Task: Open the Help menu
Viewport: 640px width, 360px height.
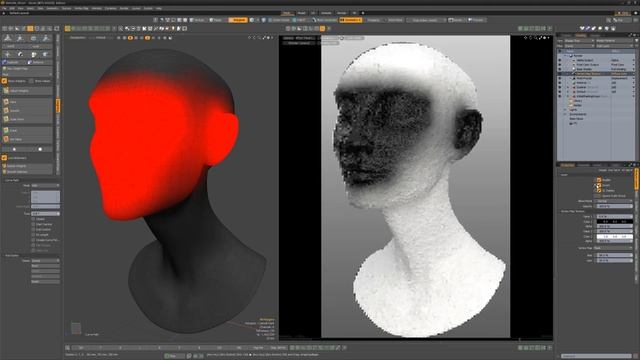Action: tap(159, 8)
